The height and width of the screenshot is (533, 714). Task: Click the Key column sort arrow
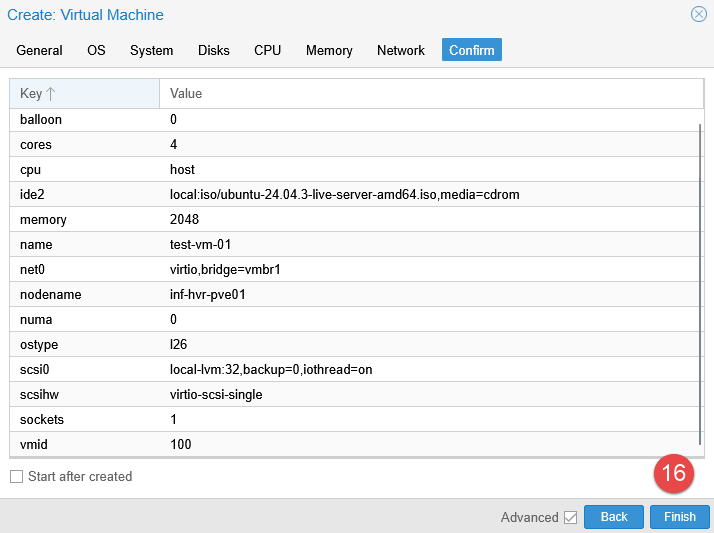51,94
